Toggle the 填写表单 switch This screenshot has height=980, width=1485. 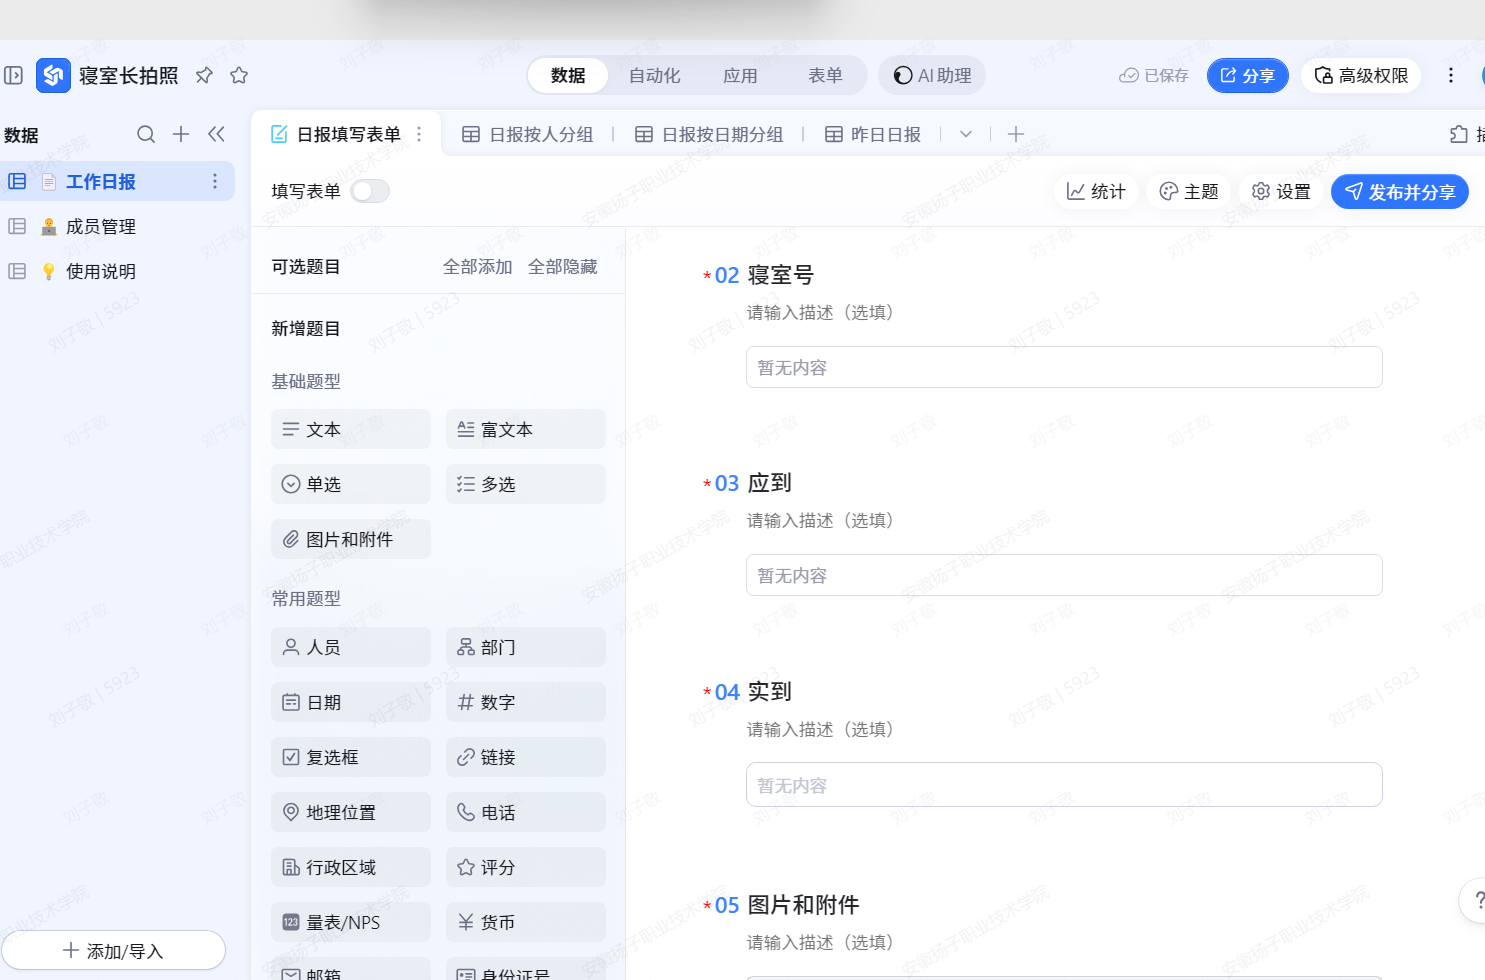pyautogui.click(x=369, y=190)
